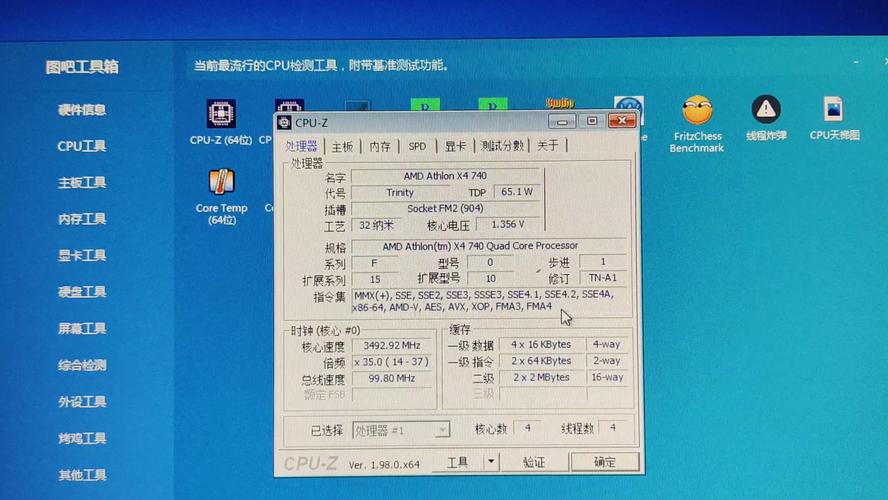Image resolution: width=888 pixels, height=500 pixels.
Task: Click the extended model value 10
Action: [490, 279]
